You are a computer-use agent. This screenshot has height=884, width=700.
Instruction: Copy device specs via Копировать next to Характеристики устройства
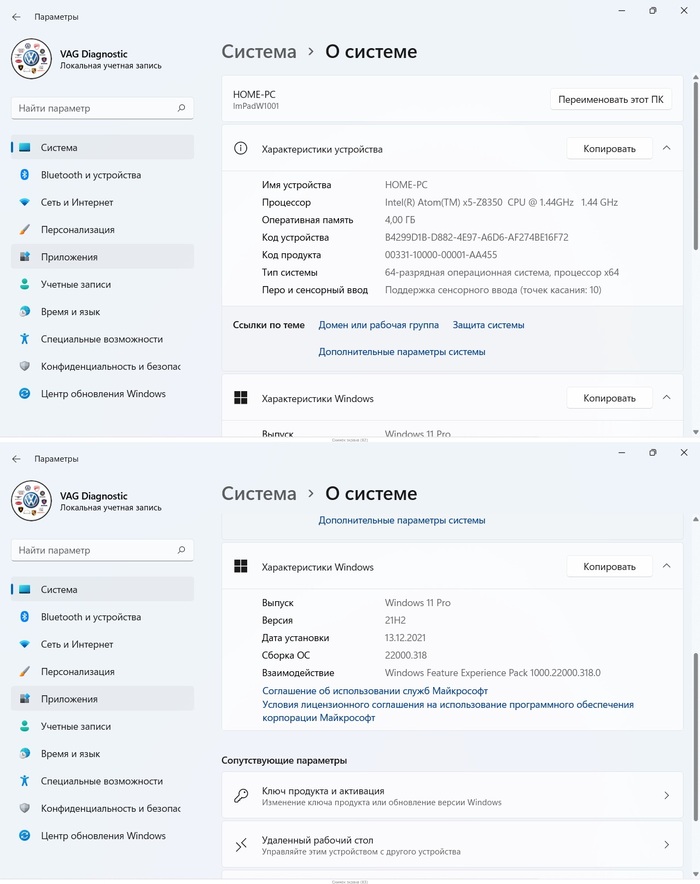pyautogui.click(x=609, y=149)
